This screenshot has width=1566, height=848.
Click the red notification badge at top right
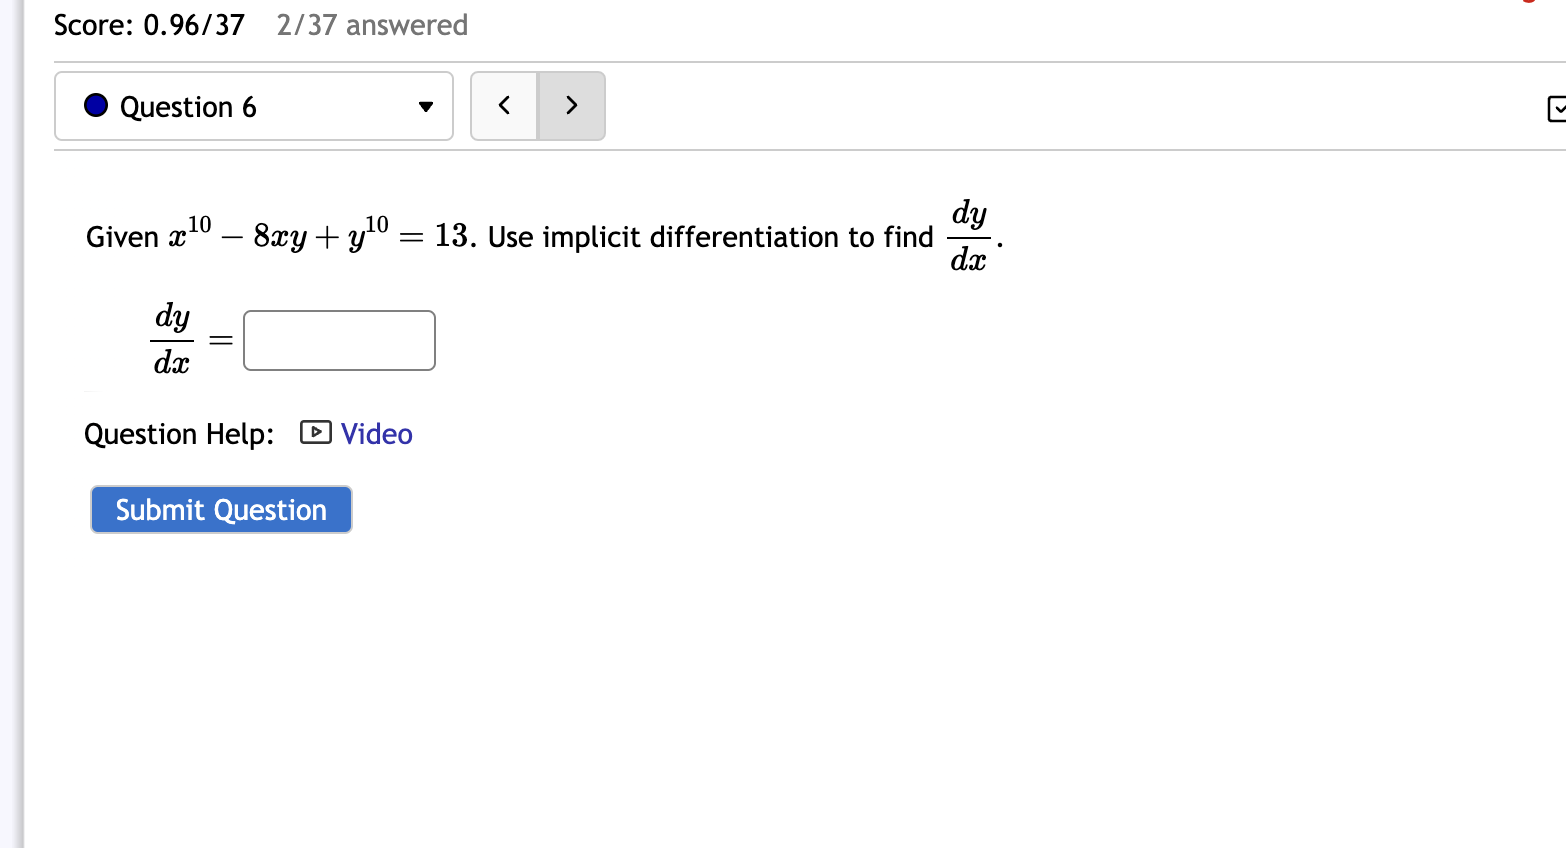[1530, 4]
